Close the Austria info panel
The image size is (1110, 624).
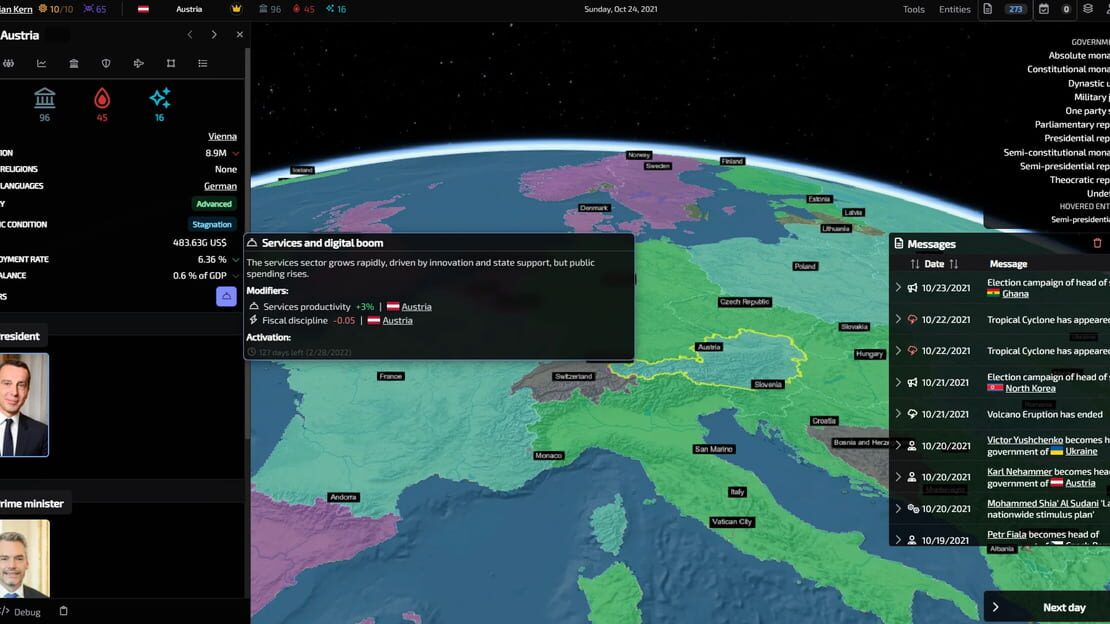click(x=240, y=35)
